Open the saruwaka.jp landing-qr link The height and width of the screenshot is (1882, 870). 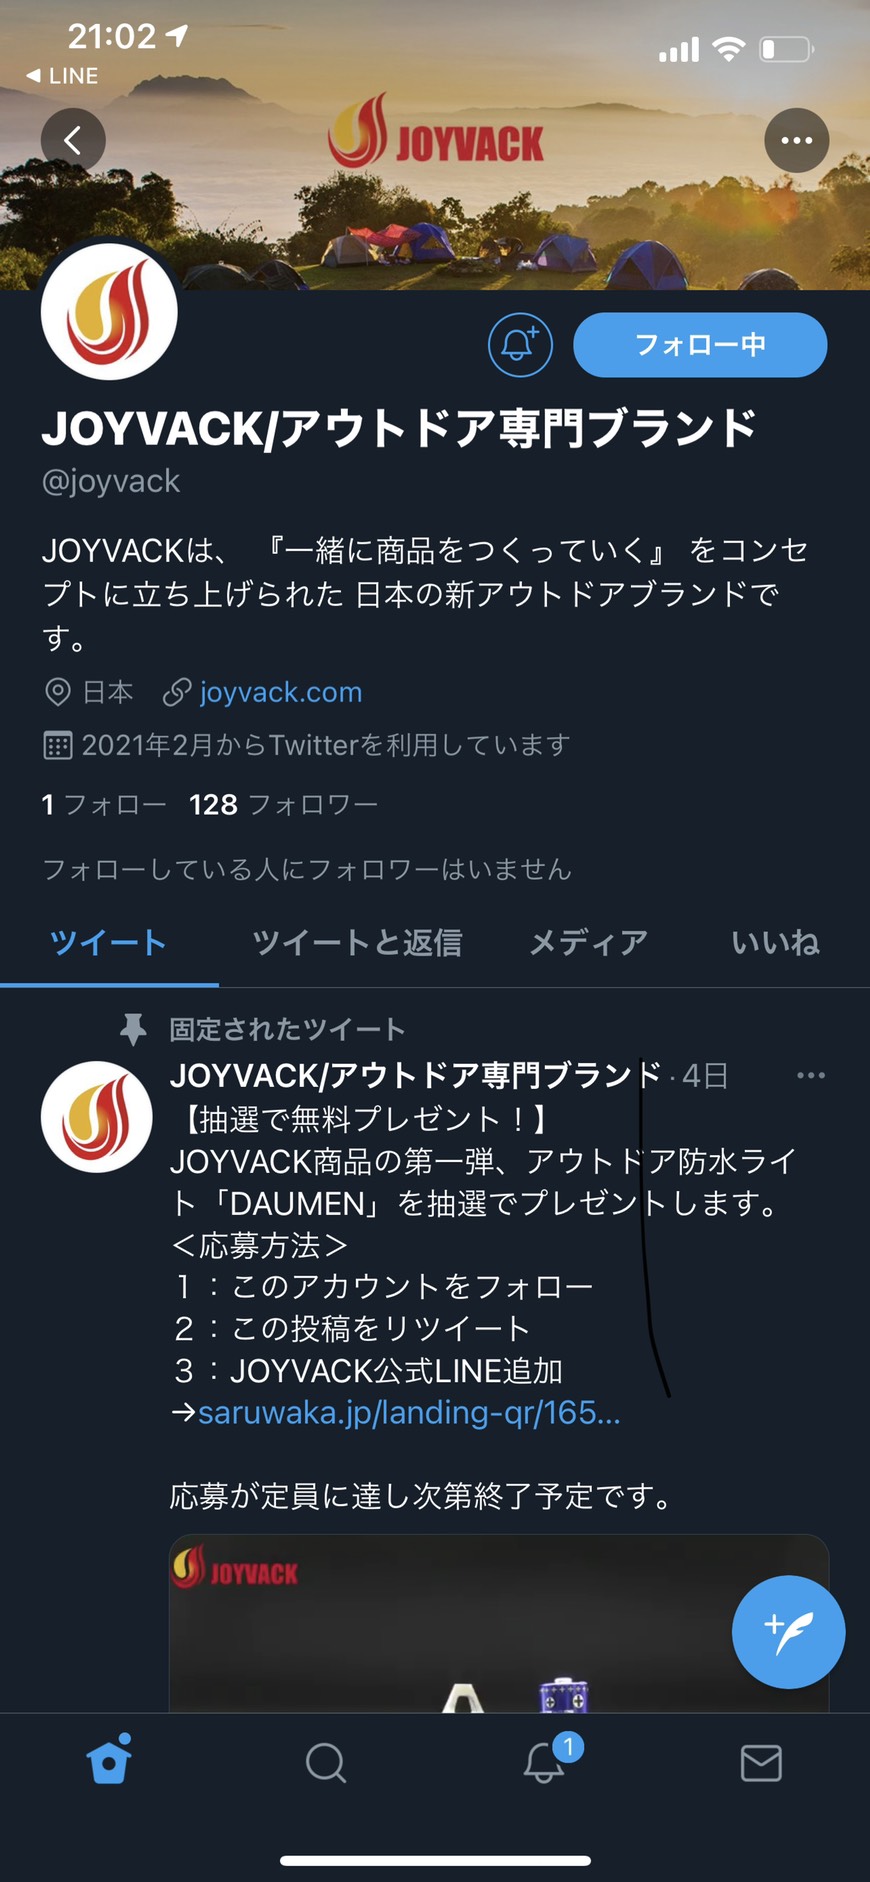click(x=409, y=1412)
